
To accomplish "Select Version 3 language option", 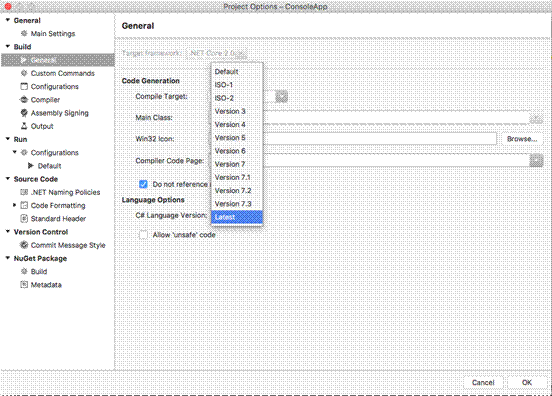I will tap(237, 111).
